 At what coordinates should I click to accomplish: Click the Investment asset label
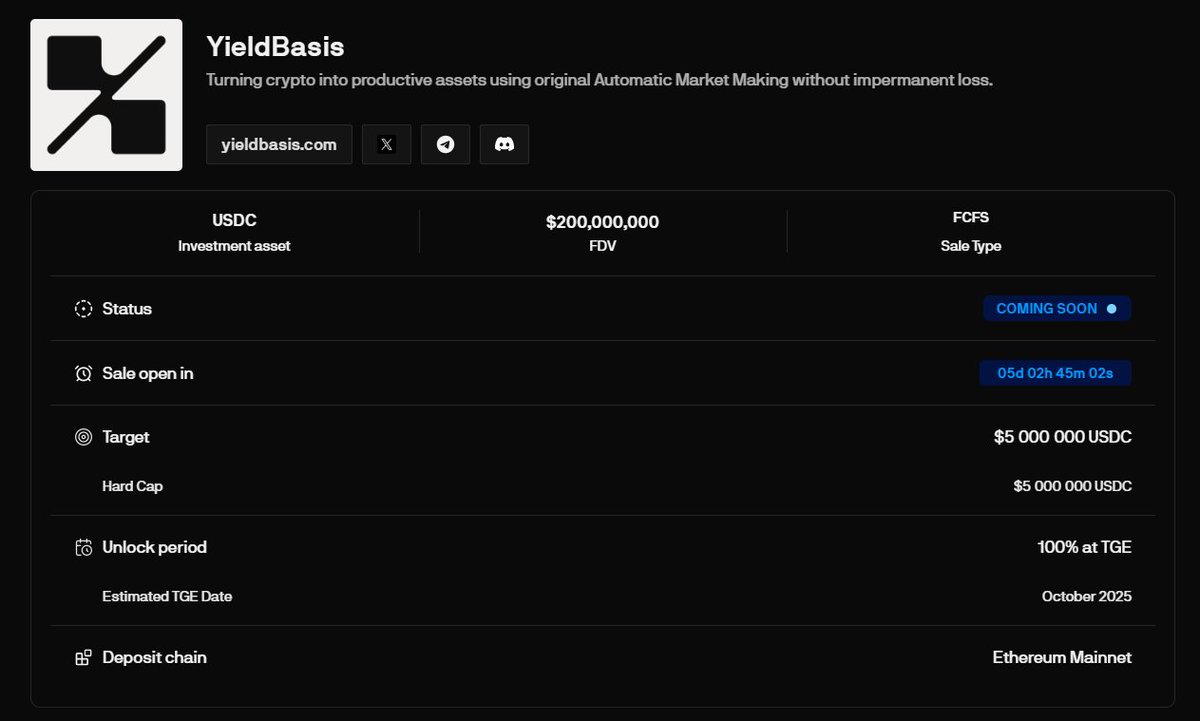pos(234,246)
